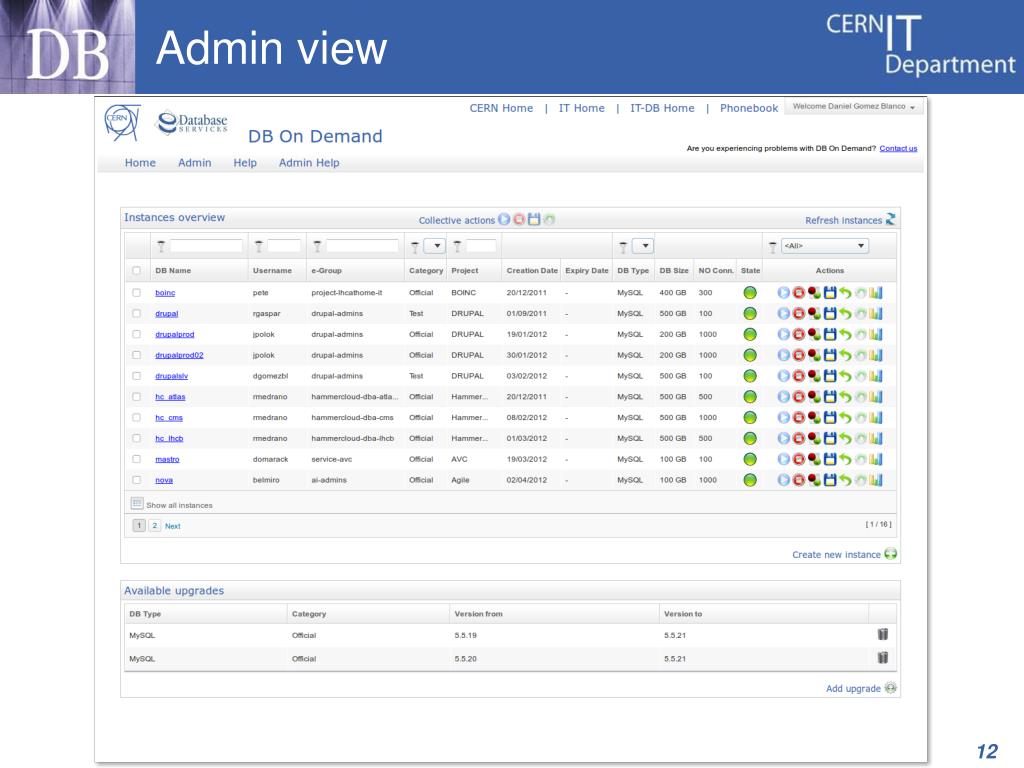Viewport: 1024px width, 768px height.
Task: Click Refresh instances
Action: click(850, 220)
